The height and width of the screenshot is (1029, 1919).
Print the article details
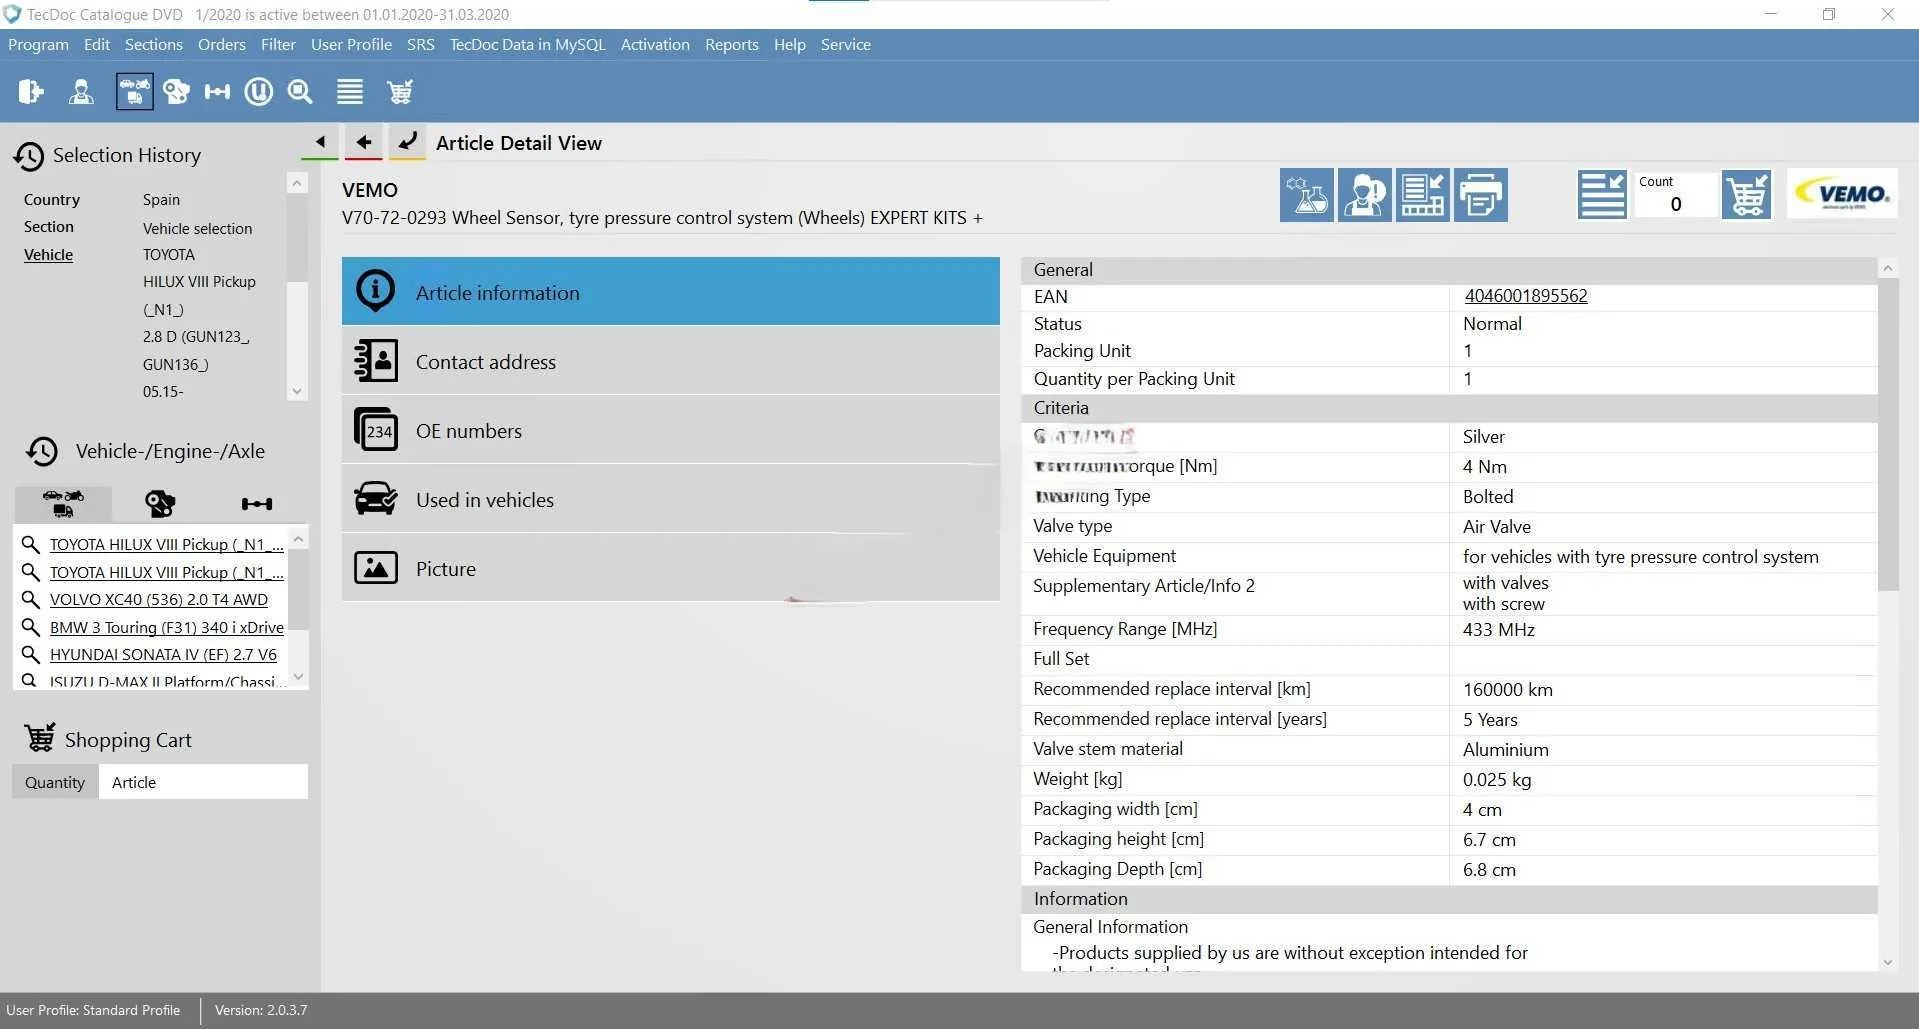tap(1481, 195)
